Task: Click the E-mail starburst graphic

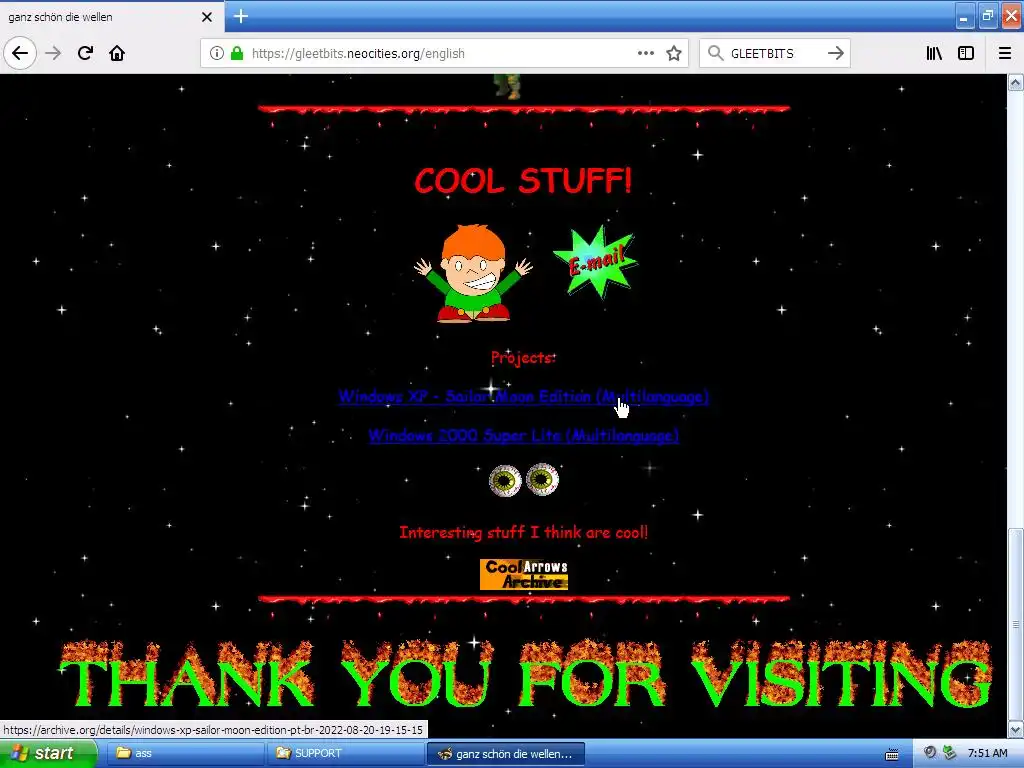Action: point(596,261)
